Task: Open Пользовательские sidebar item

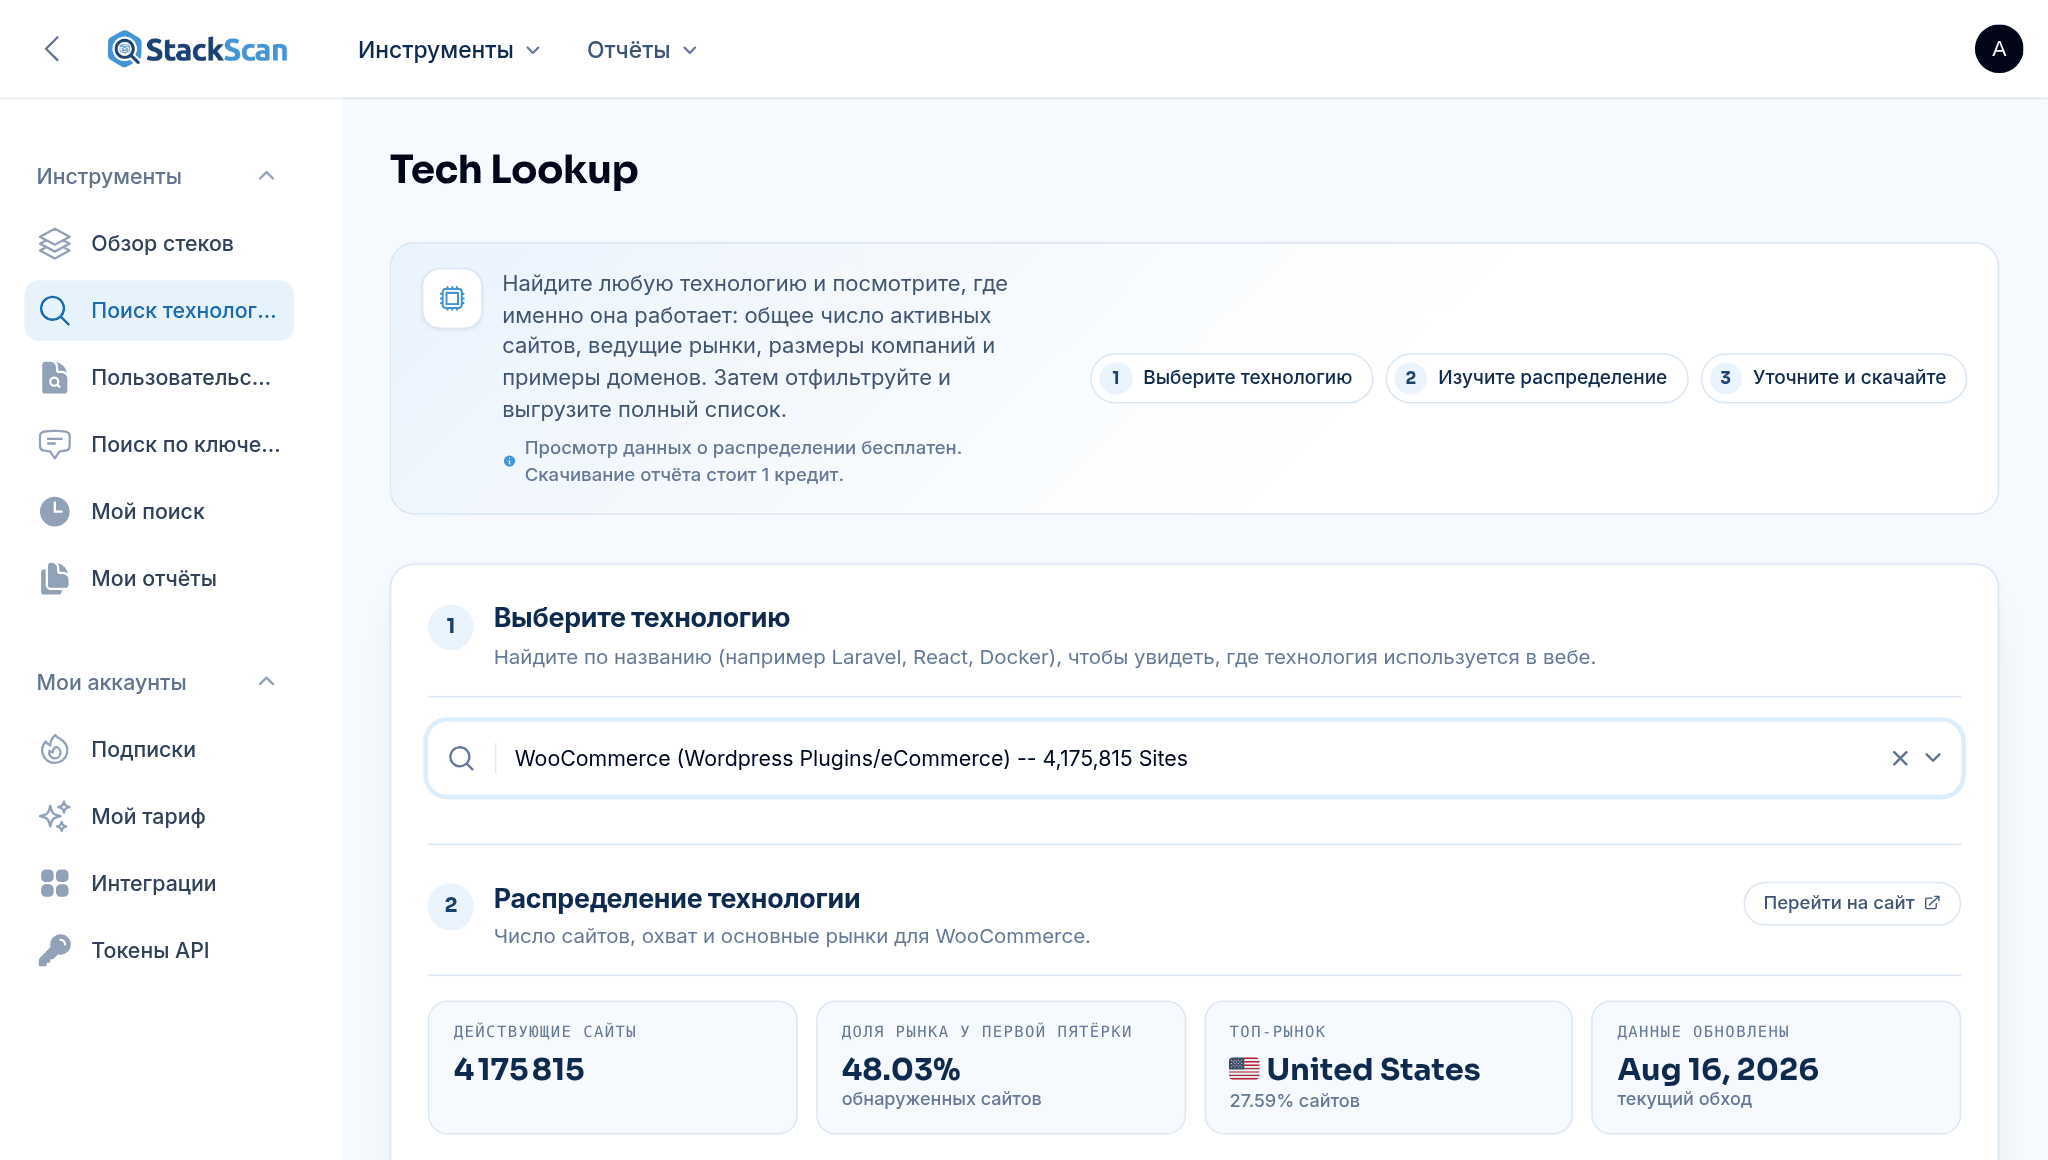Action: (x=159, y=377)
